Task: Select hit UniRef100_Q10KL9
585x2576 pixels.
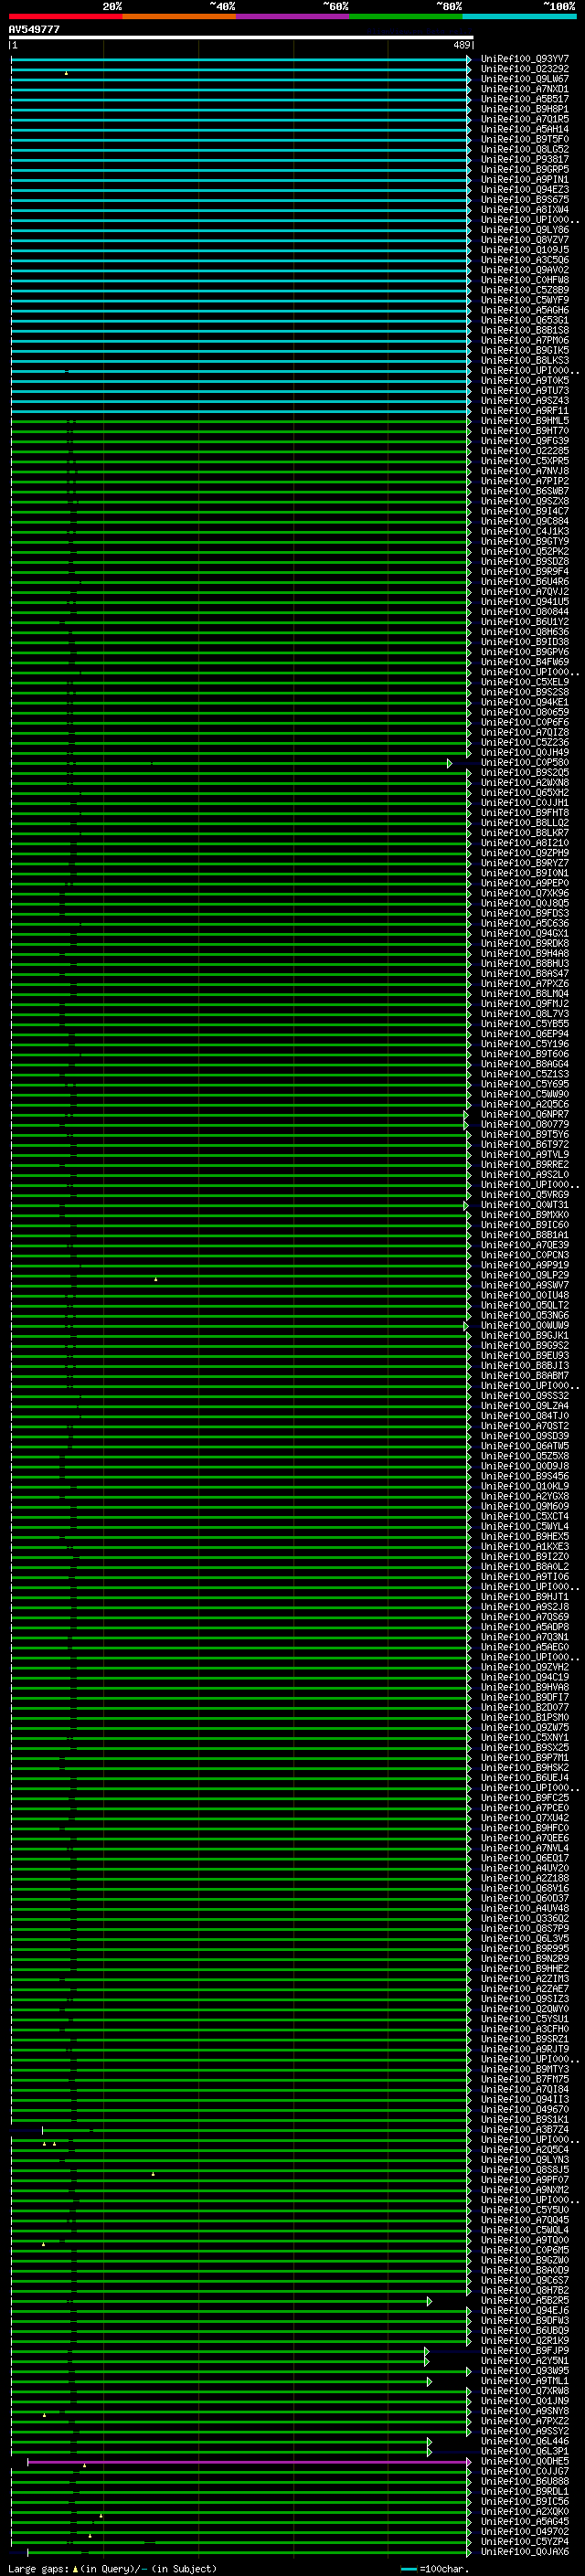Action: coord(524,1486)
